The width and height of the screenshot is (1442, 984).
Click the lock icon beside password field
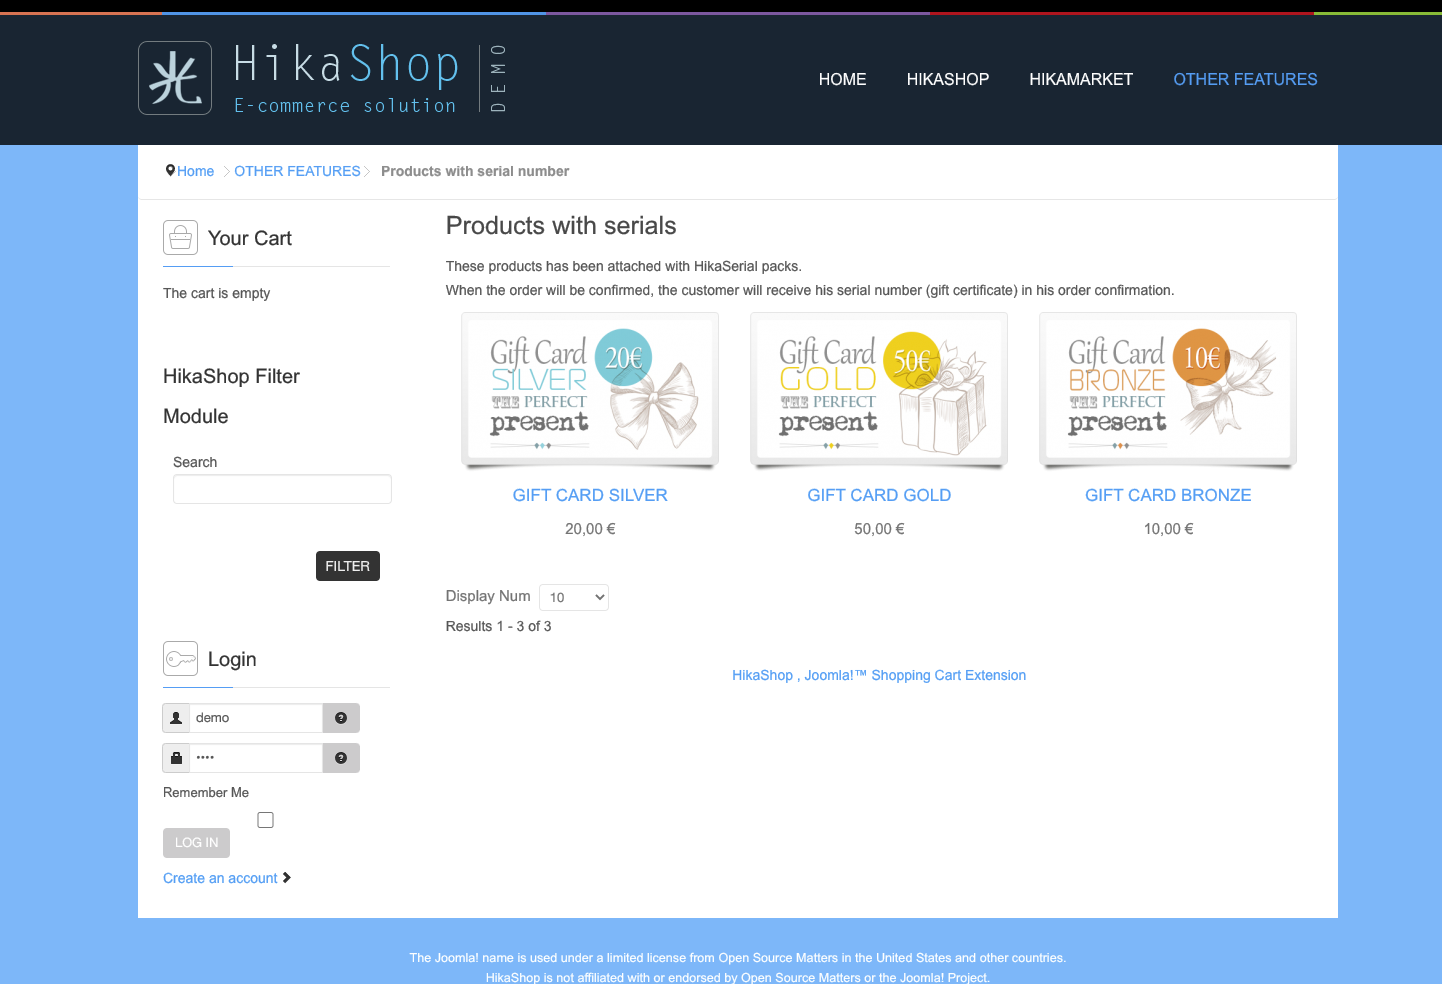pos(176,758)
